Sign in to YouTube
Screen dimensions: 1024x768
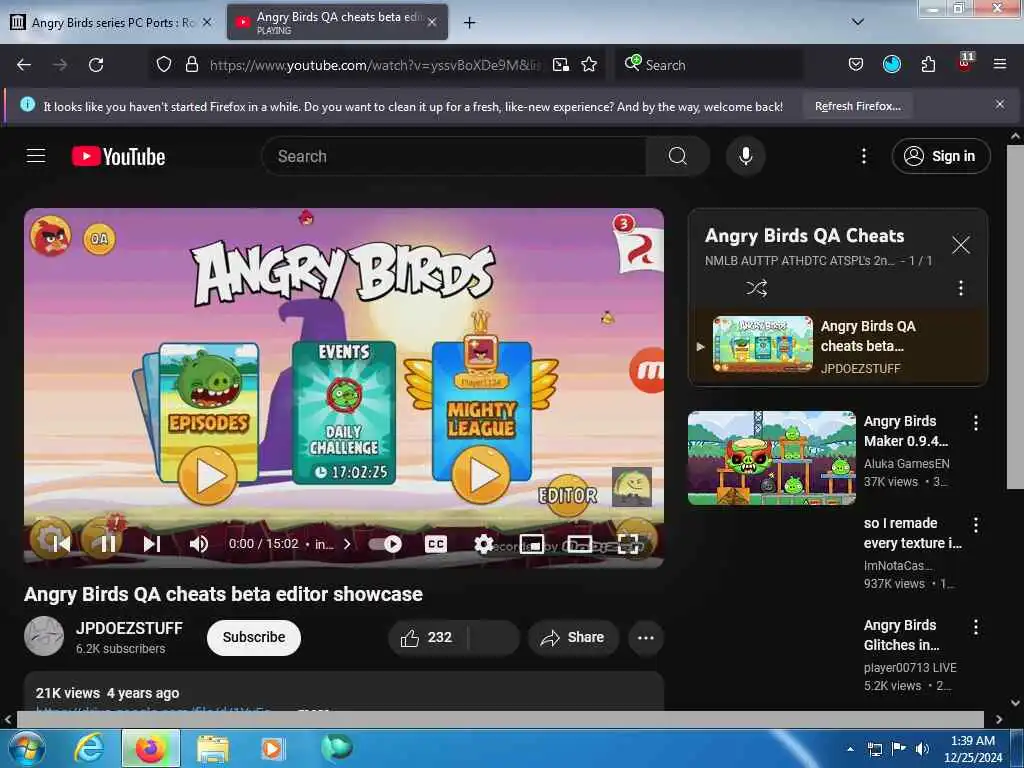(x=940, y=156)
